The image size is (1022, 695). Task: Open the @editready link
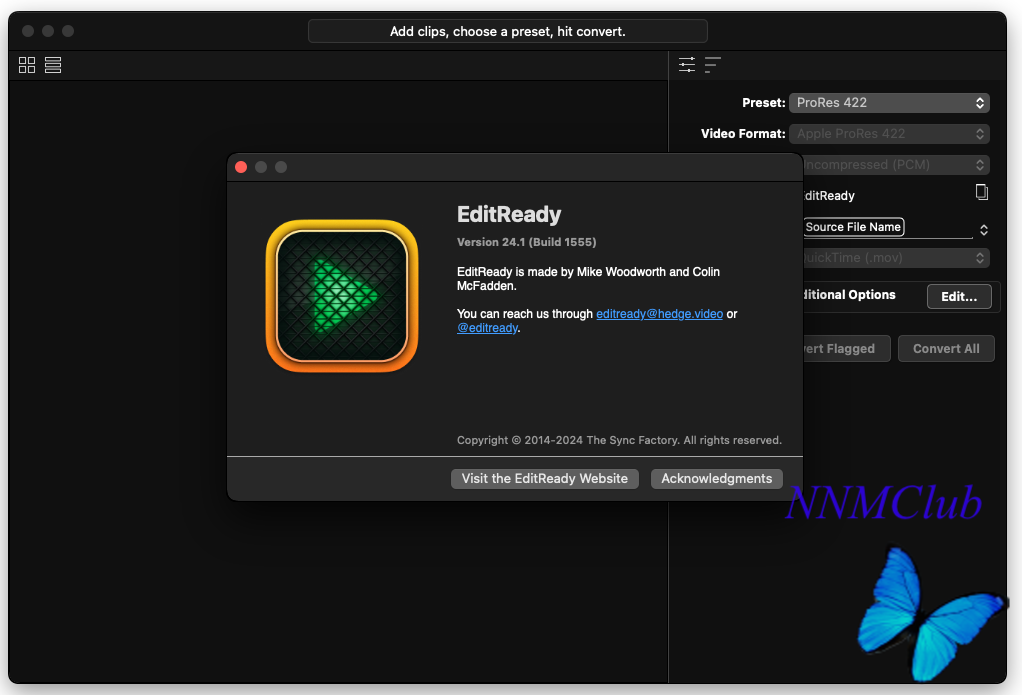488,328
